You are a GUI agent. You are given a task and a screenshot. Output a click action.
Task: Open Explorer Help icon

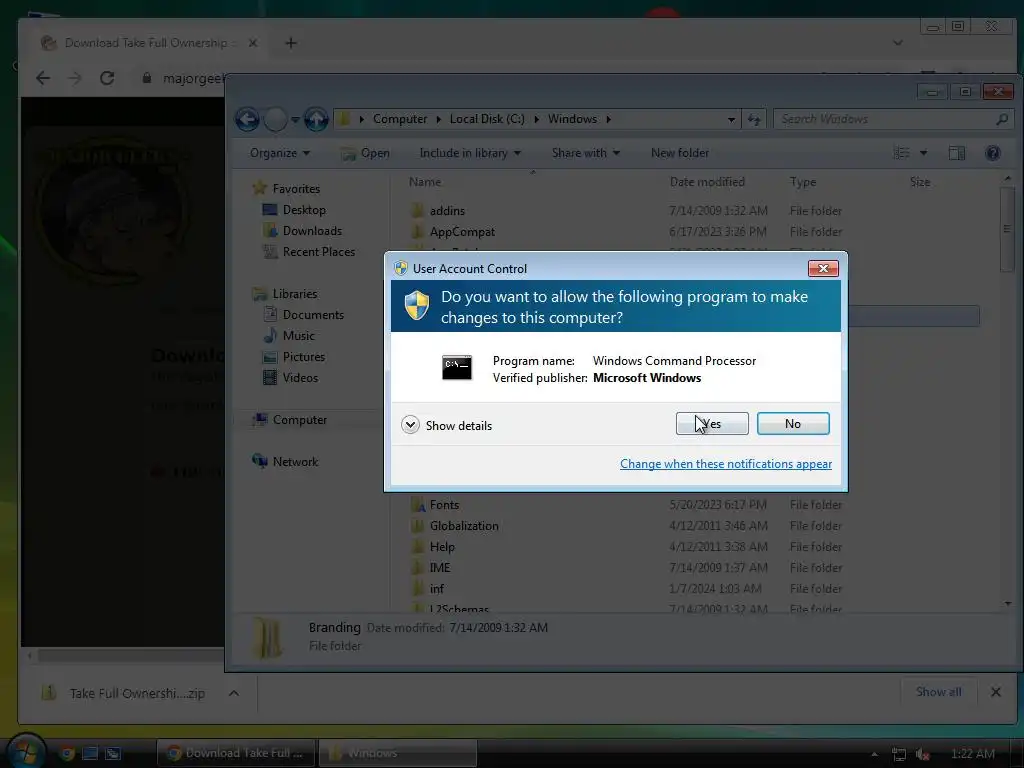click(x=993, y=153)
